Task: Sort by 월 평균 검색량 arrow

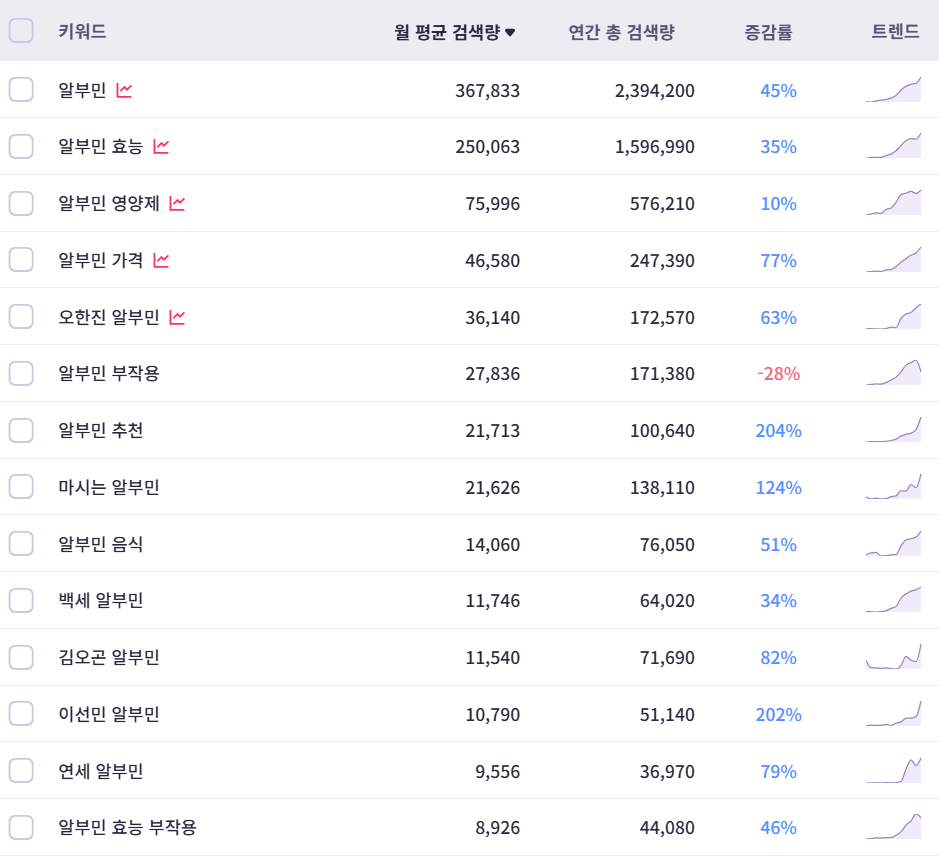Action: [x=510, y=32]
